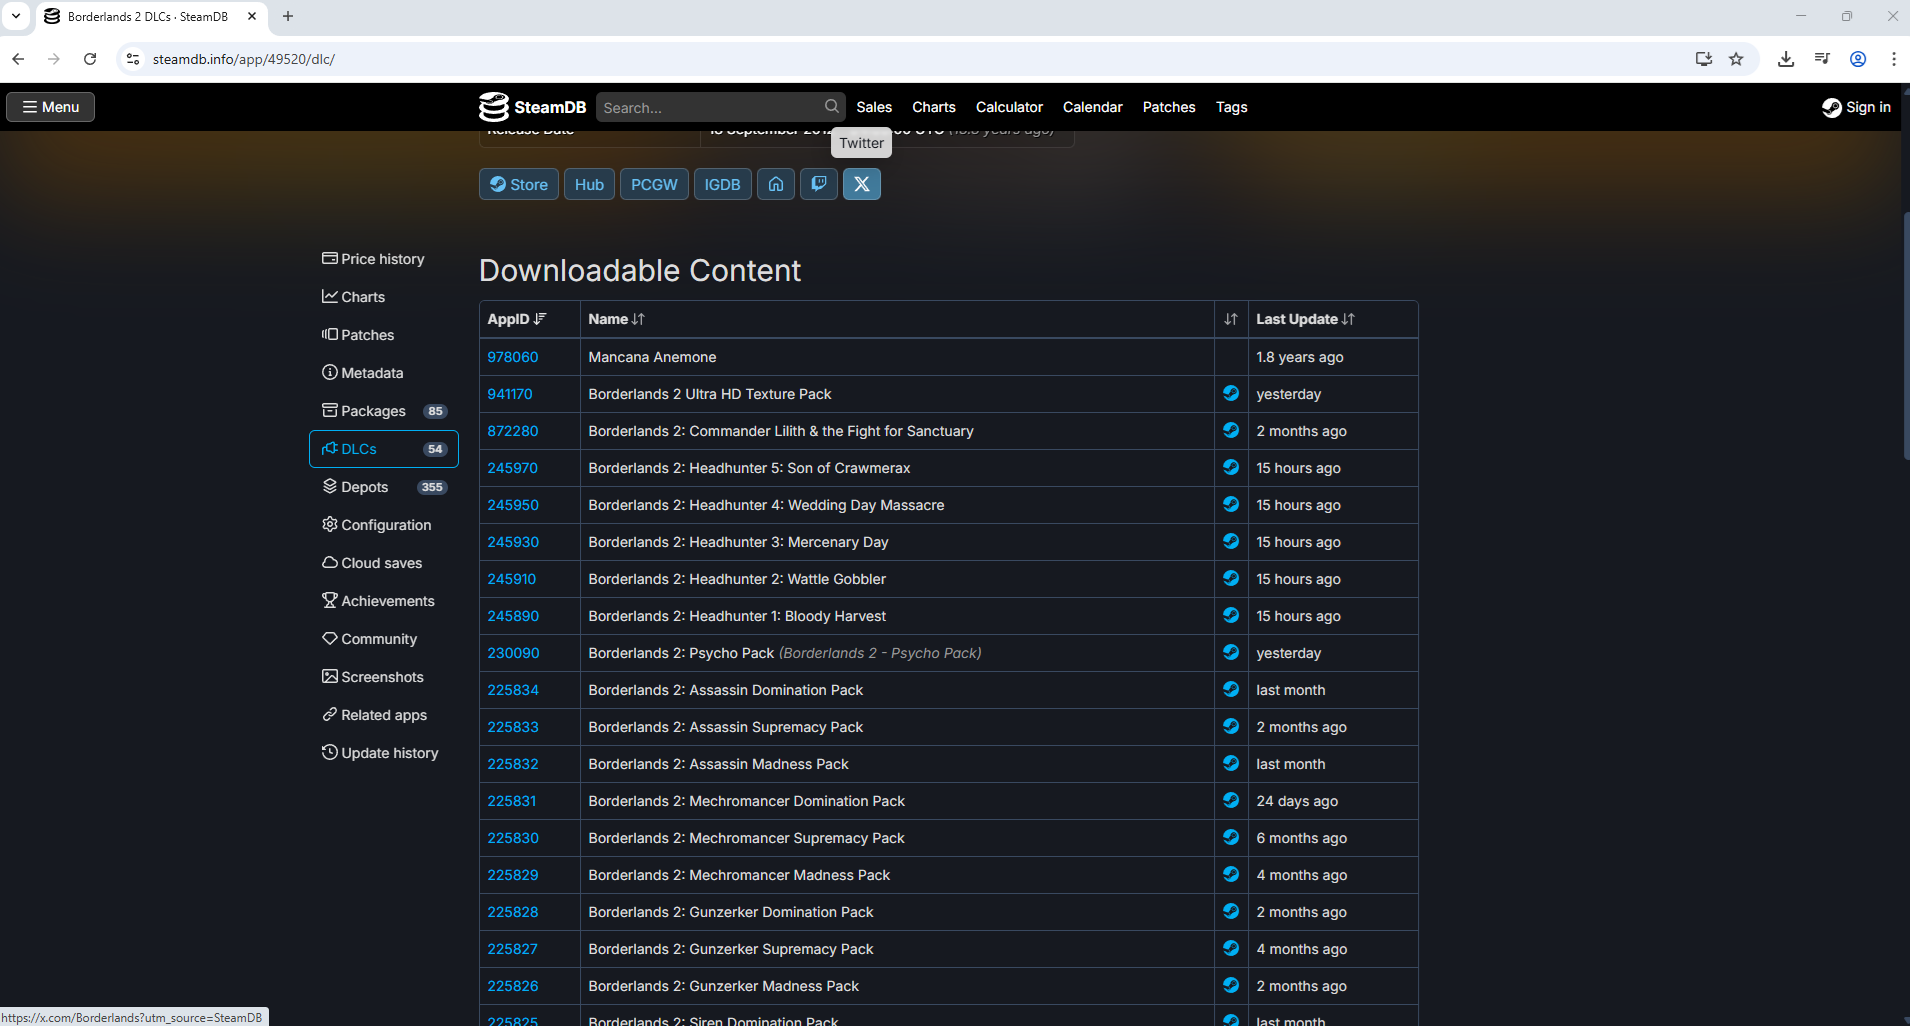Image resolution: width=1910 pixels, height=1026 pixels.
Task: Open Update history in the sidebar
Action: coord(384,753)
